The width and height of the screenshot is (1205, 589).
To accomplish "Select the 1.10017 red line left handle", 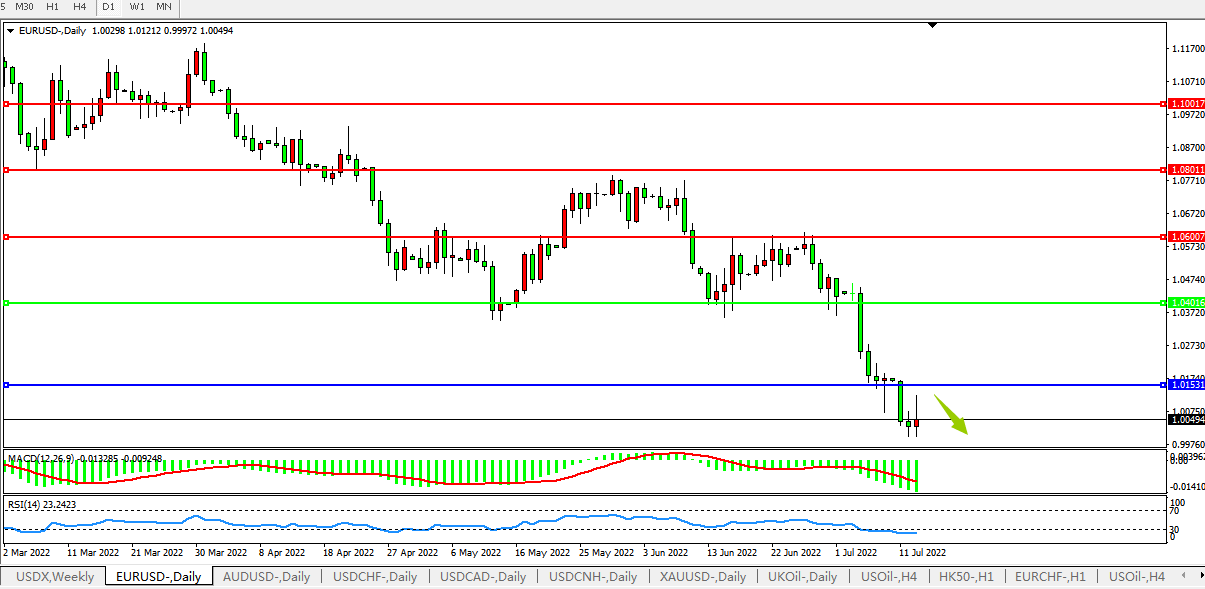I will 6,103.
